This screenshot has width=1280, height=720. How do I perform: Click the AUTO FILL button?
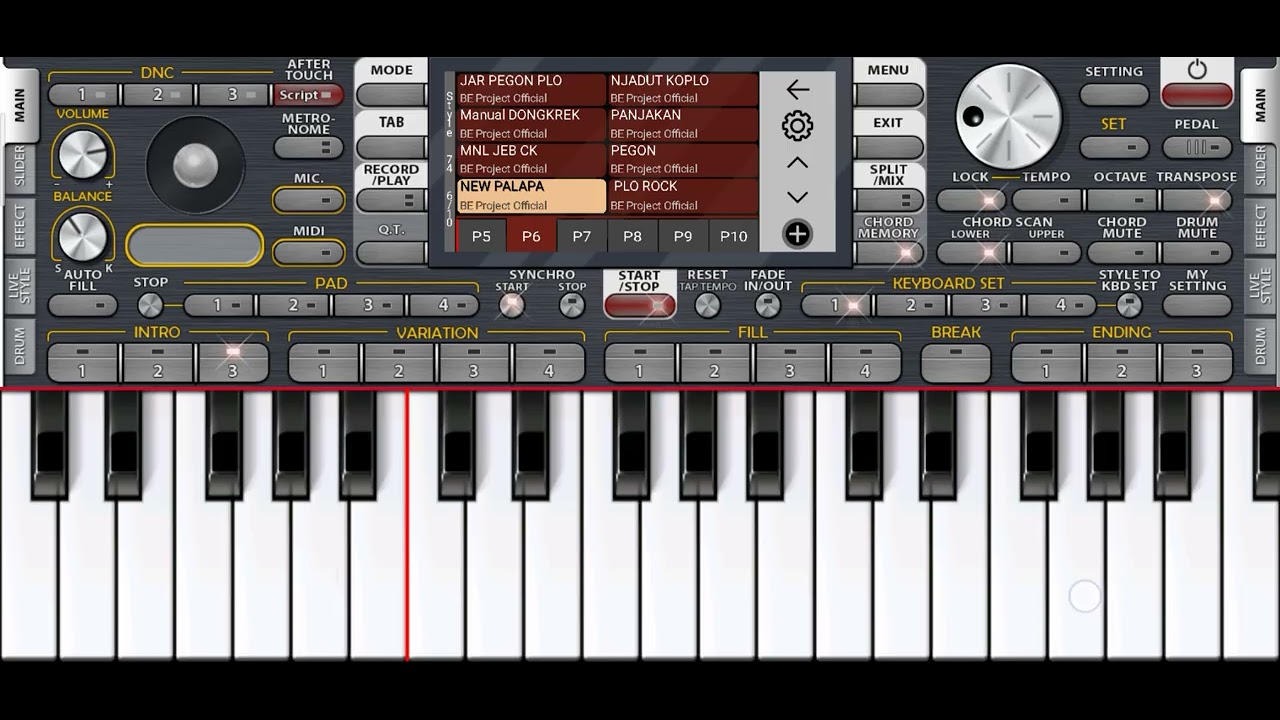(x=82, y=305)
